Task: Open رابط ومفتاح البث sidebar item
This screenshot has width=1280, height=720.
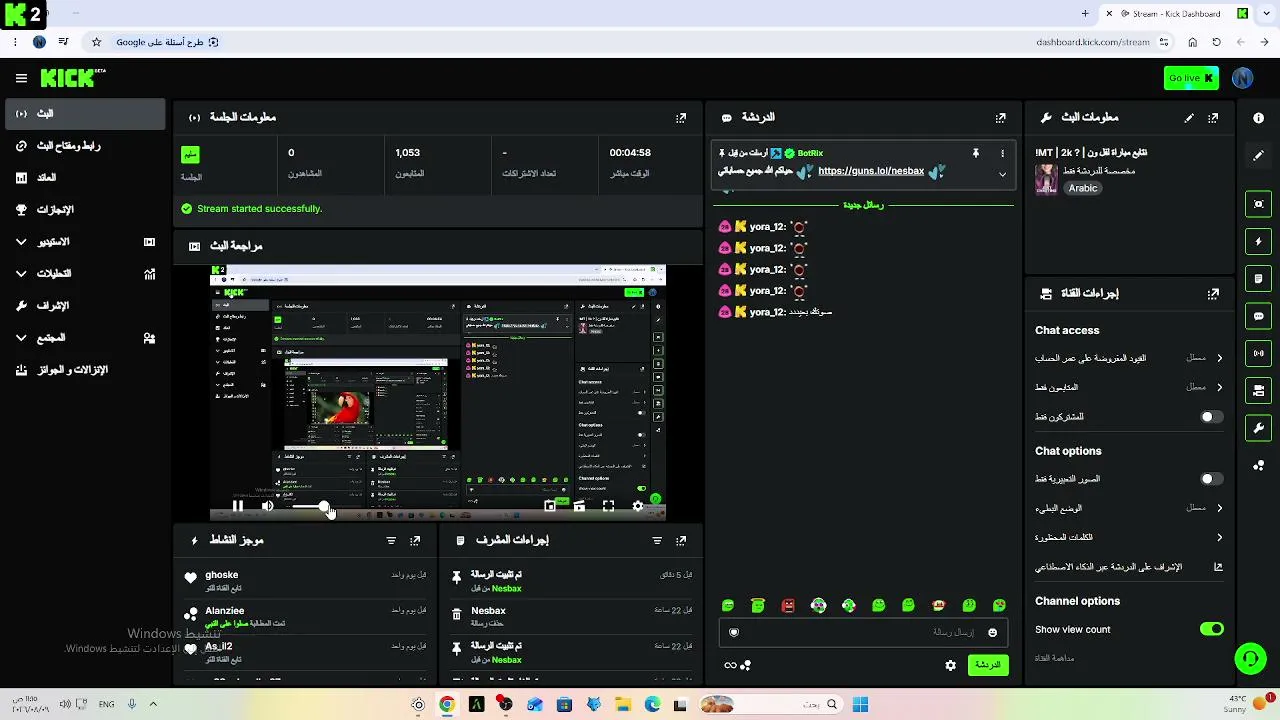Action: pos(84,146)
